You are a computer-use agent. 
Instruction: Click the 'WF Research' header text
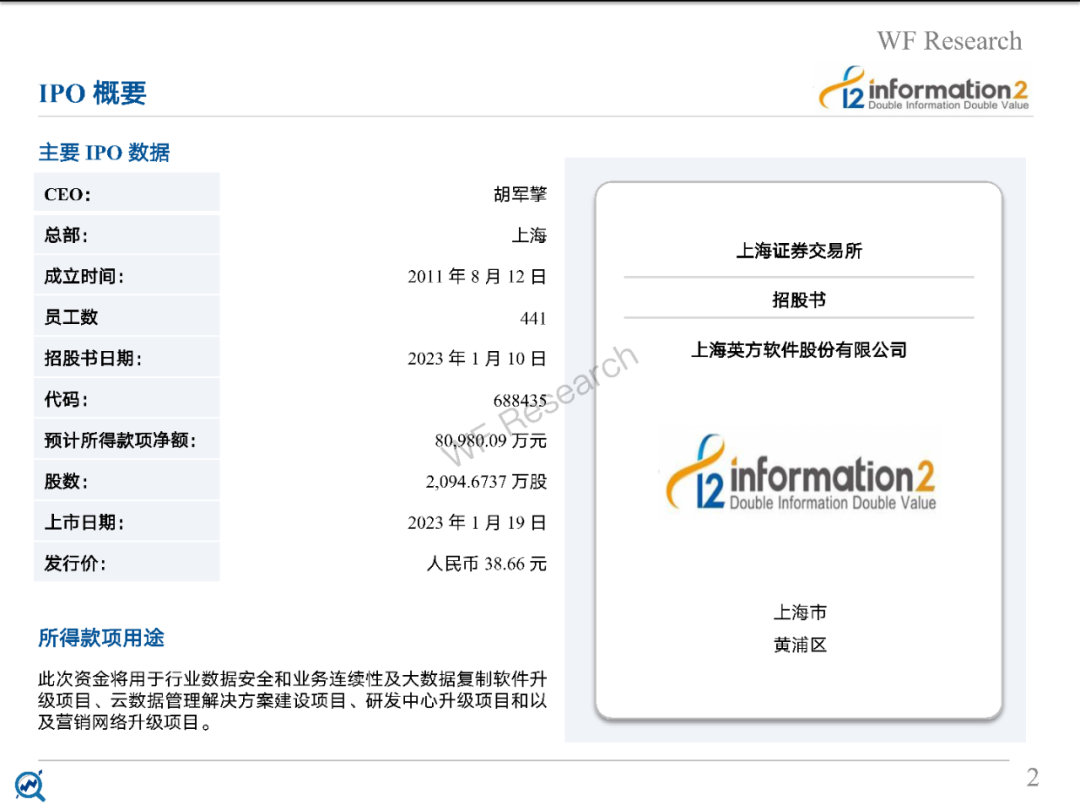coord(949,41)
